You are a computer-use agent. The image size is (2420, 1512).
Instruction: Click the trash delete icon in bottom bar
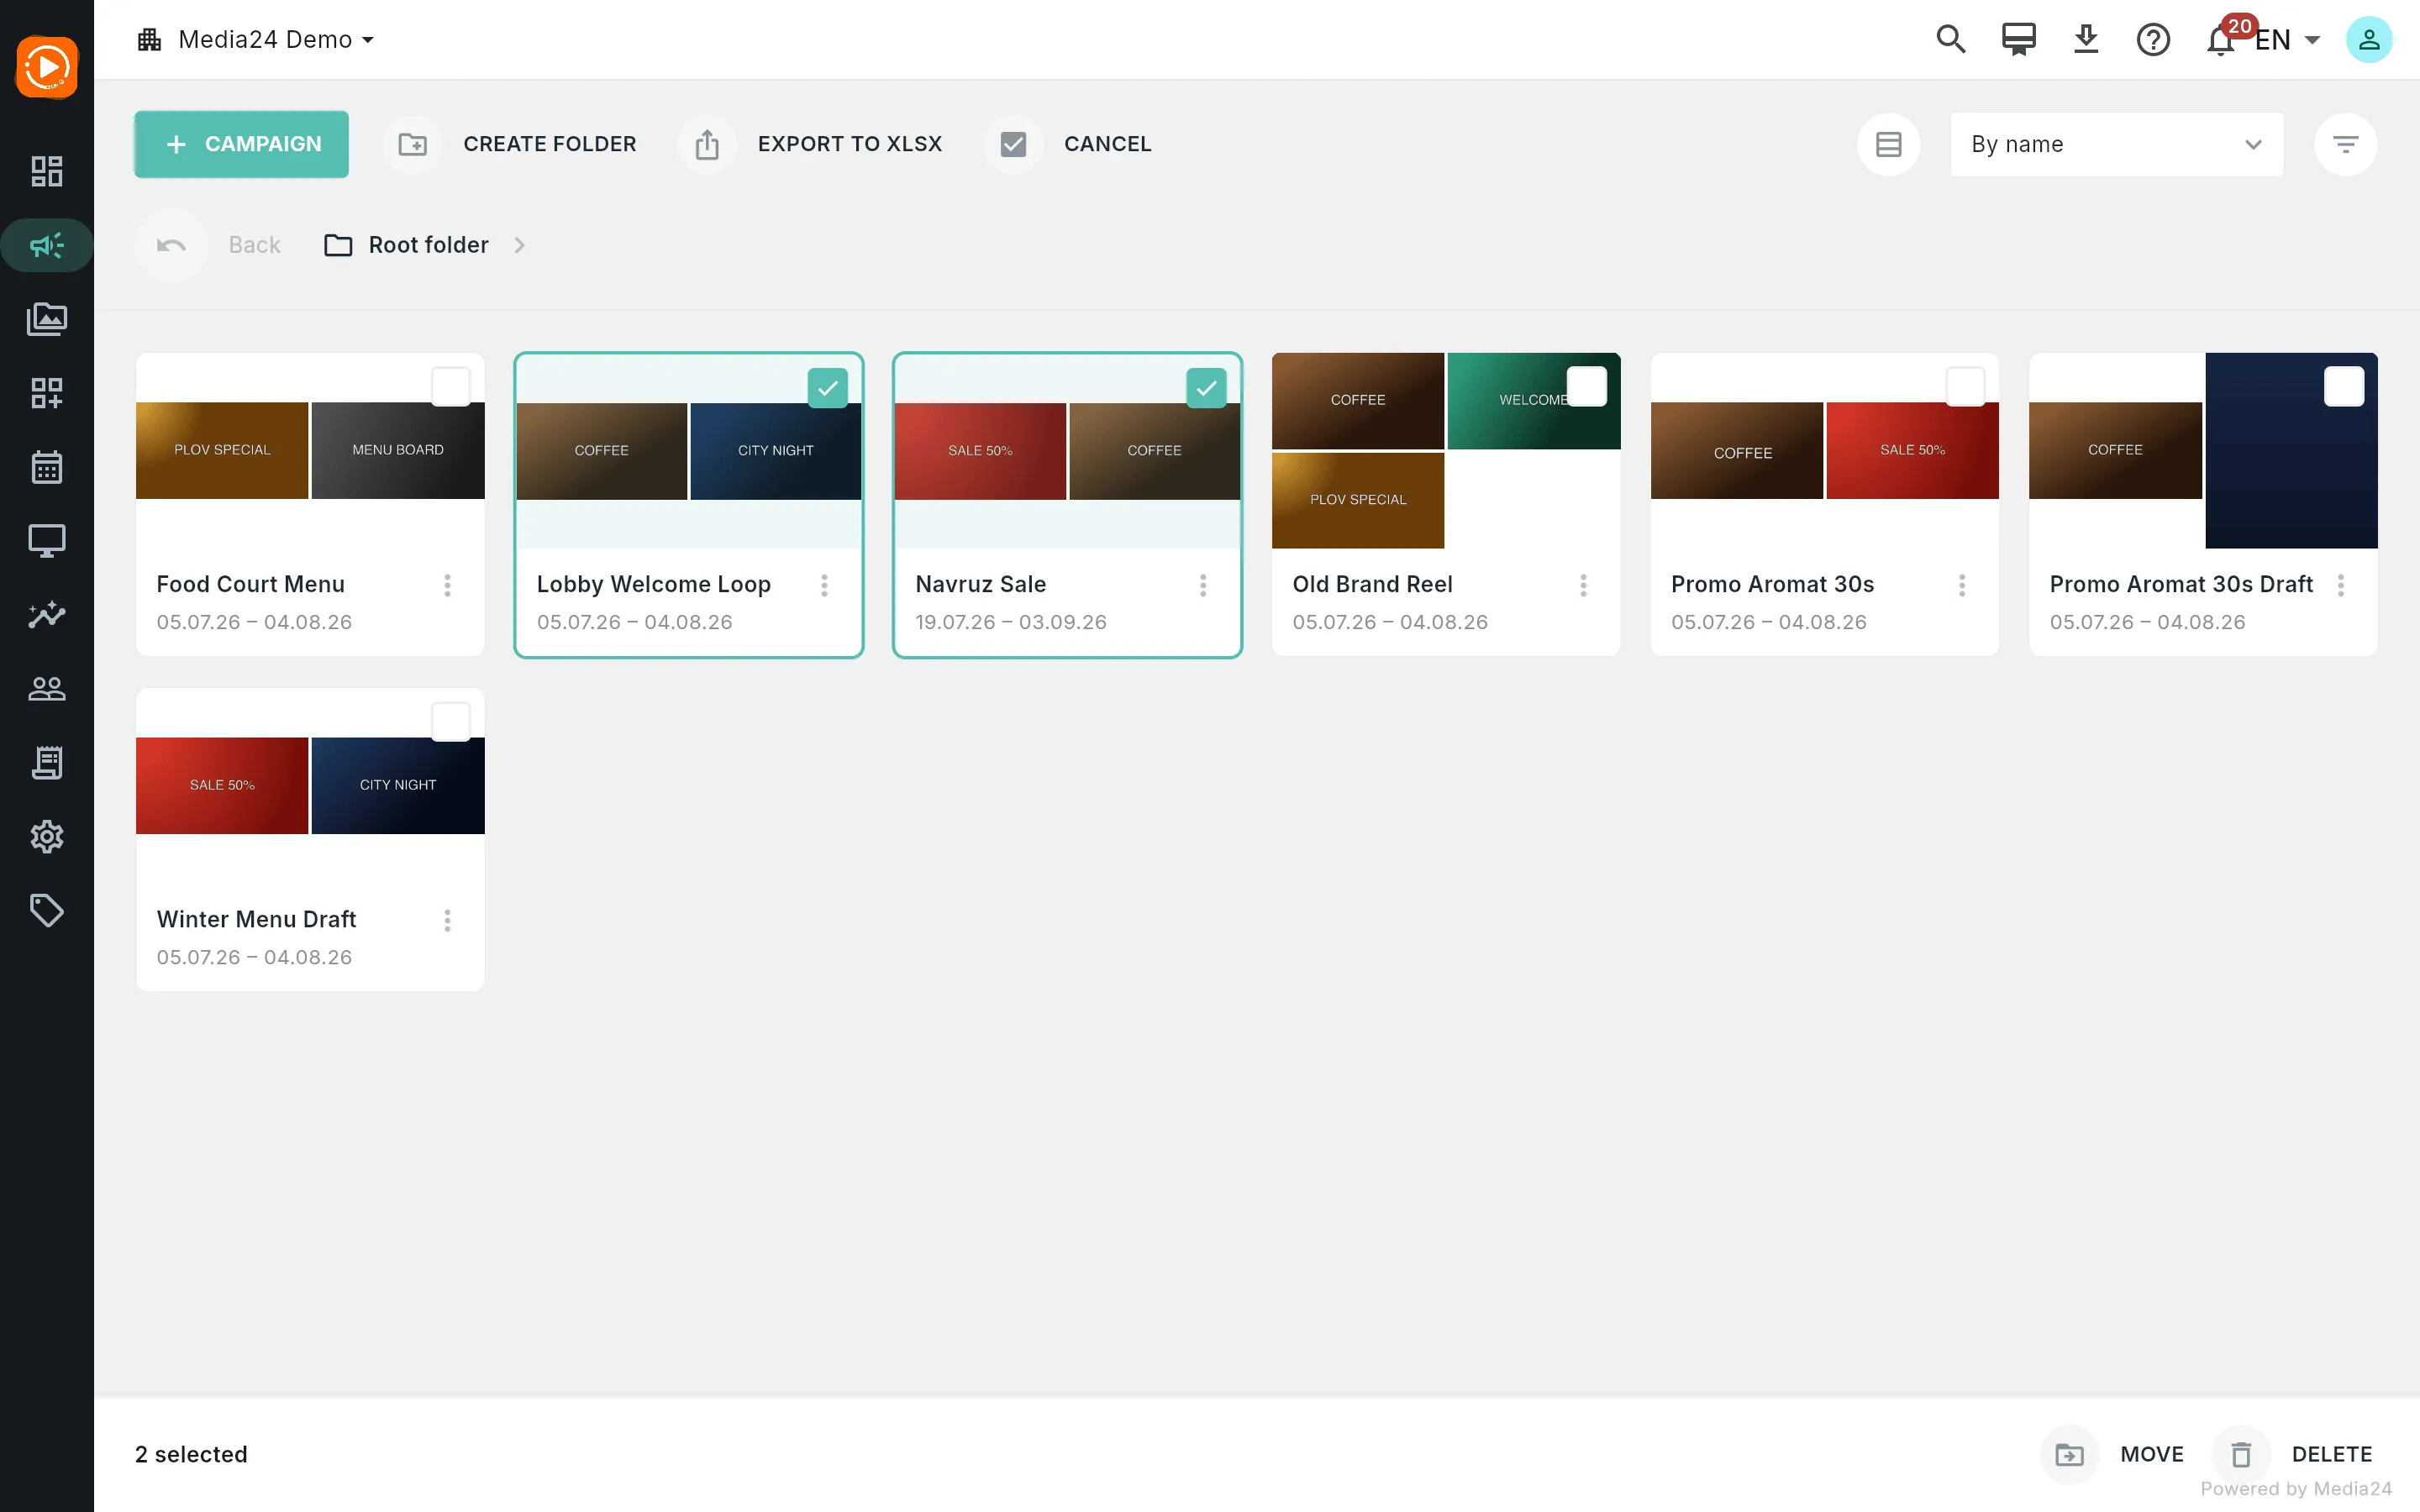click(2241, 1454)
